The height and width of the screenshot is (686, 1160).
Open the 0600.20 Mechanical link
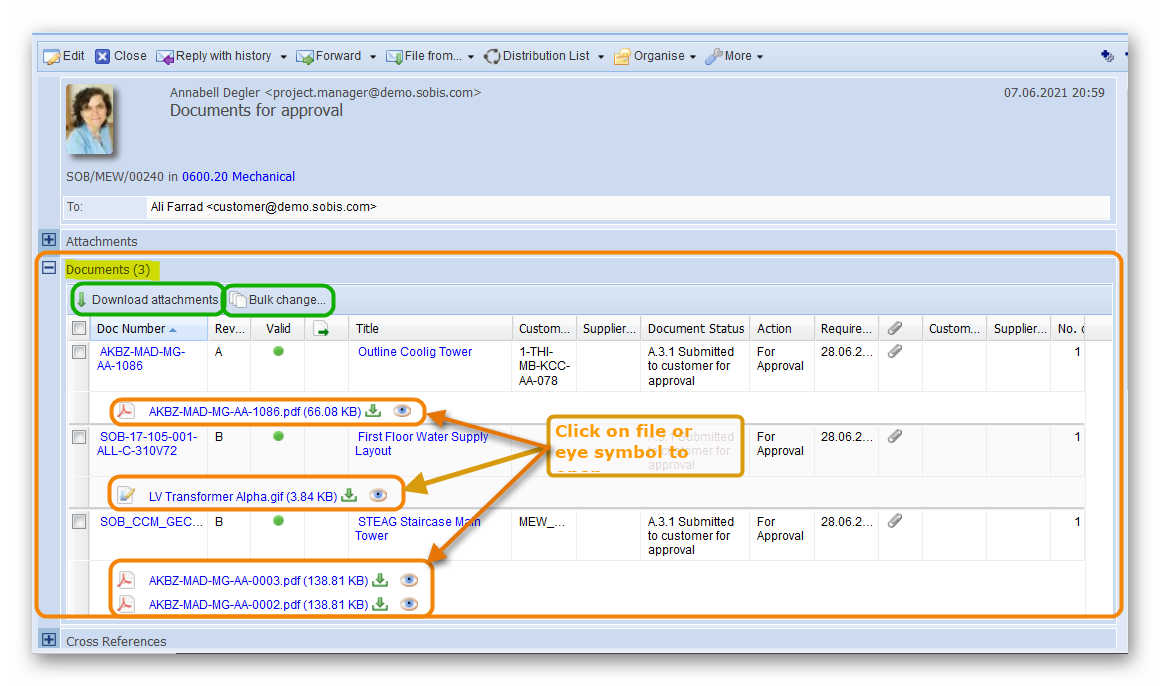[238, 177]
